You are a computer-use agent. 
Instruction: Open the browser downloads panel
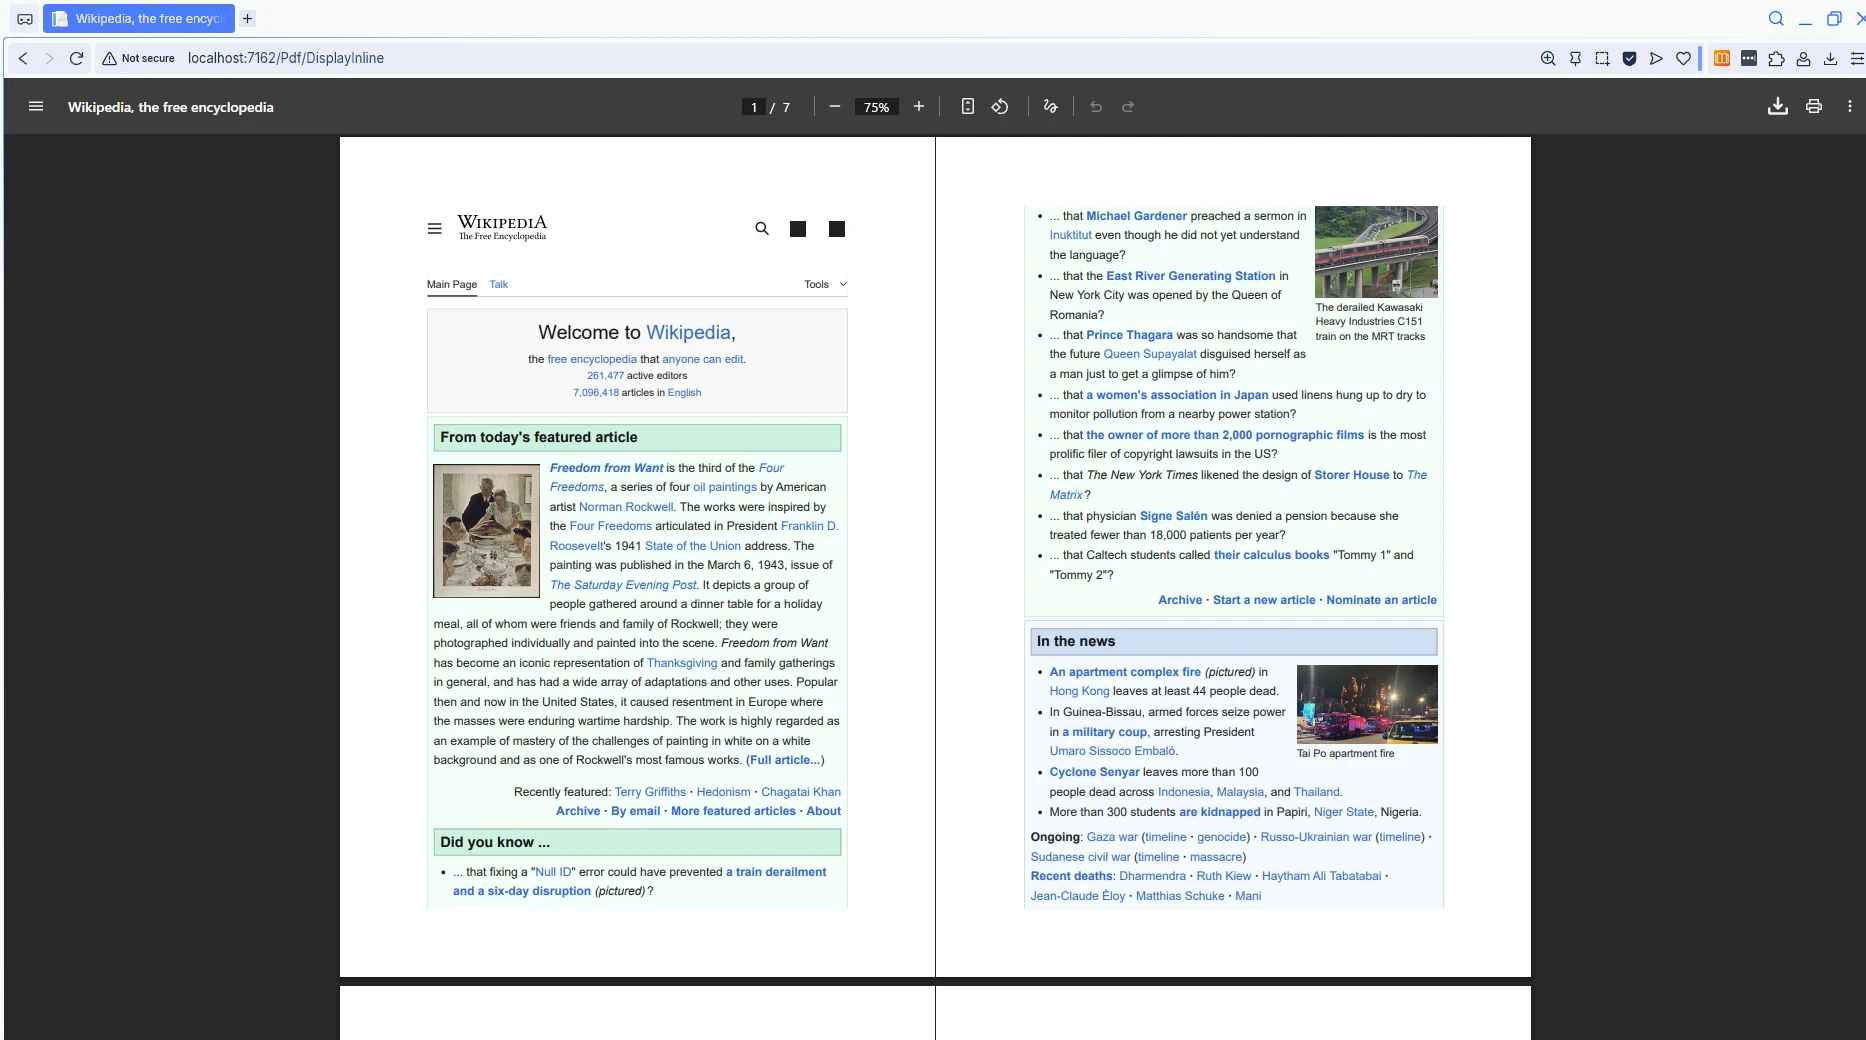point(1830,58)
